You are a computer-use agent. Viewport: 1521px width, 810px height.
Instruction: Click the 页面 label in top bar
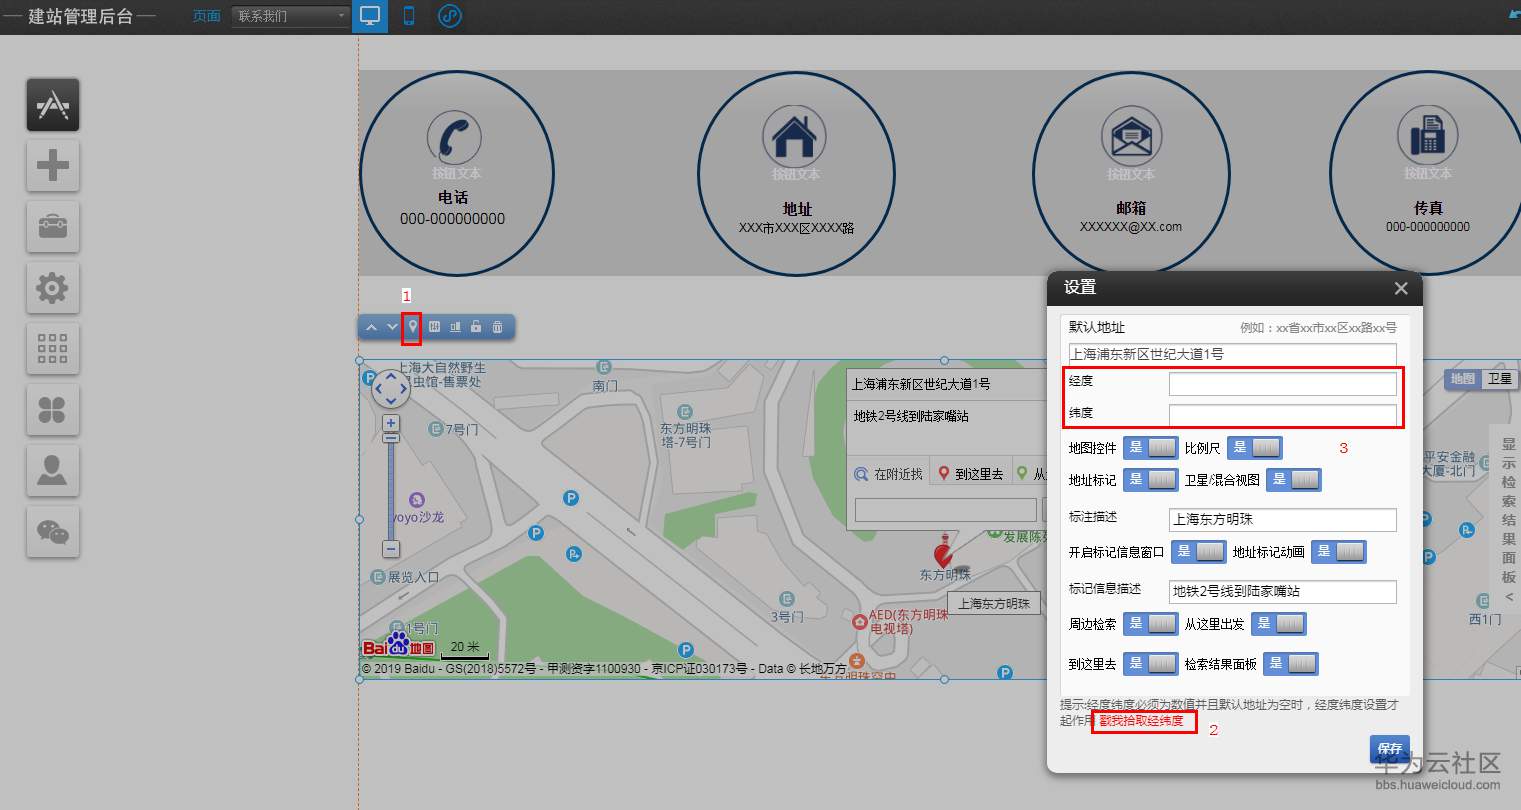(207, 16)
